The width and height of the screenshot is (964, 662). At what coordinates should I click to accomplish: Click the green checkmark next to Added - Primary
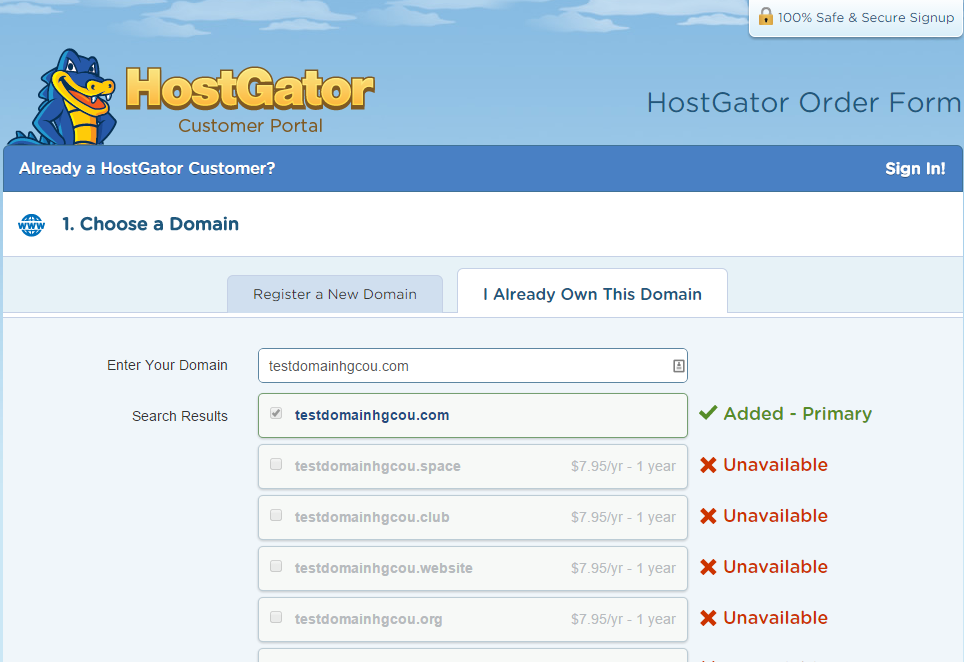[708, 412]
